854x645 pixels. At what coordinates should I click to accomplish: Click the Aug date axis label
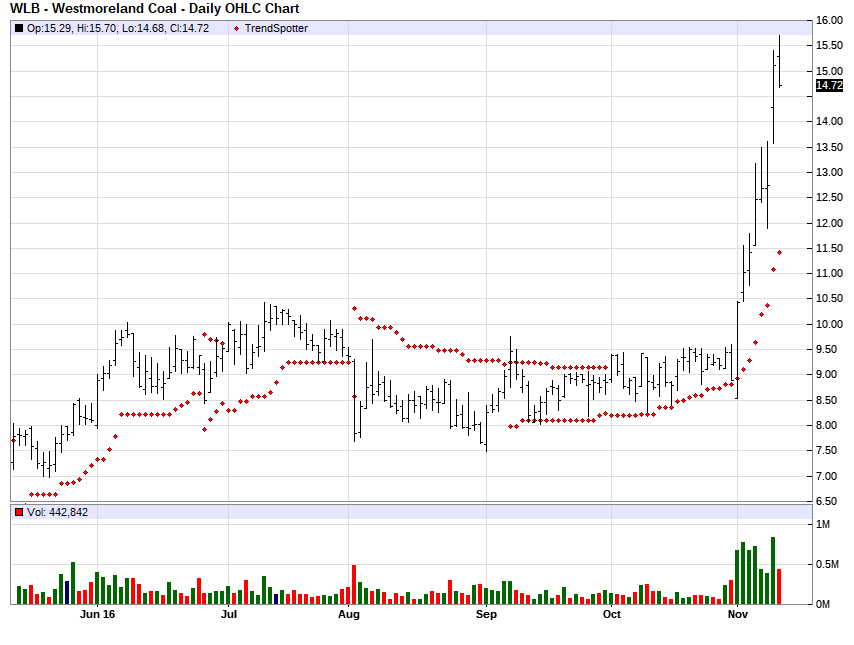click(x=349, y=614)
